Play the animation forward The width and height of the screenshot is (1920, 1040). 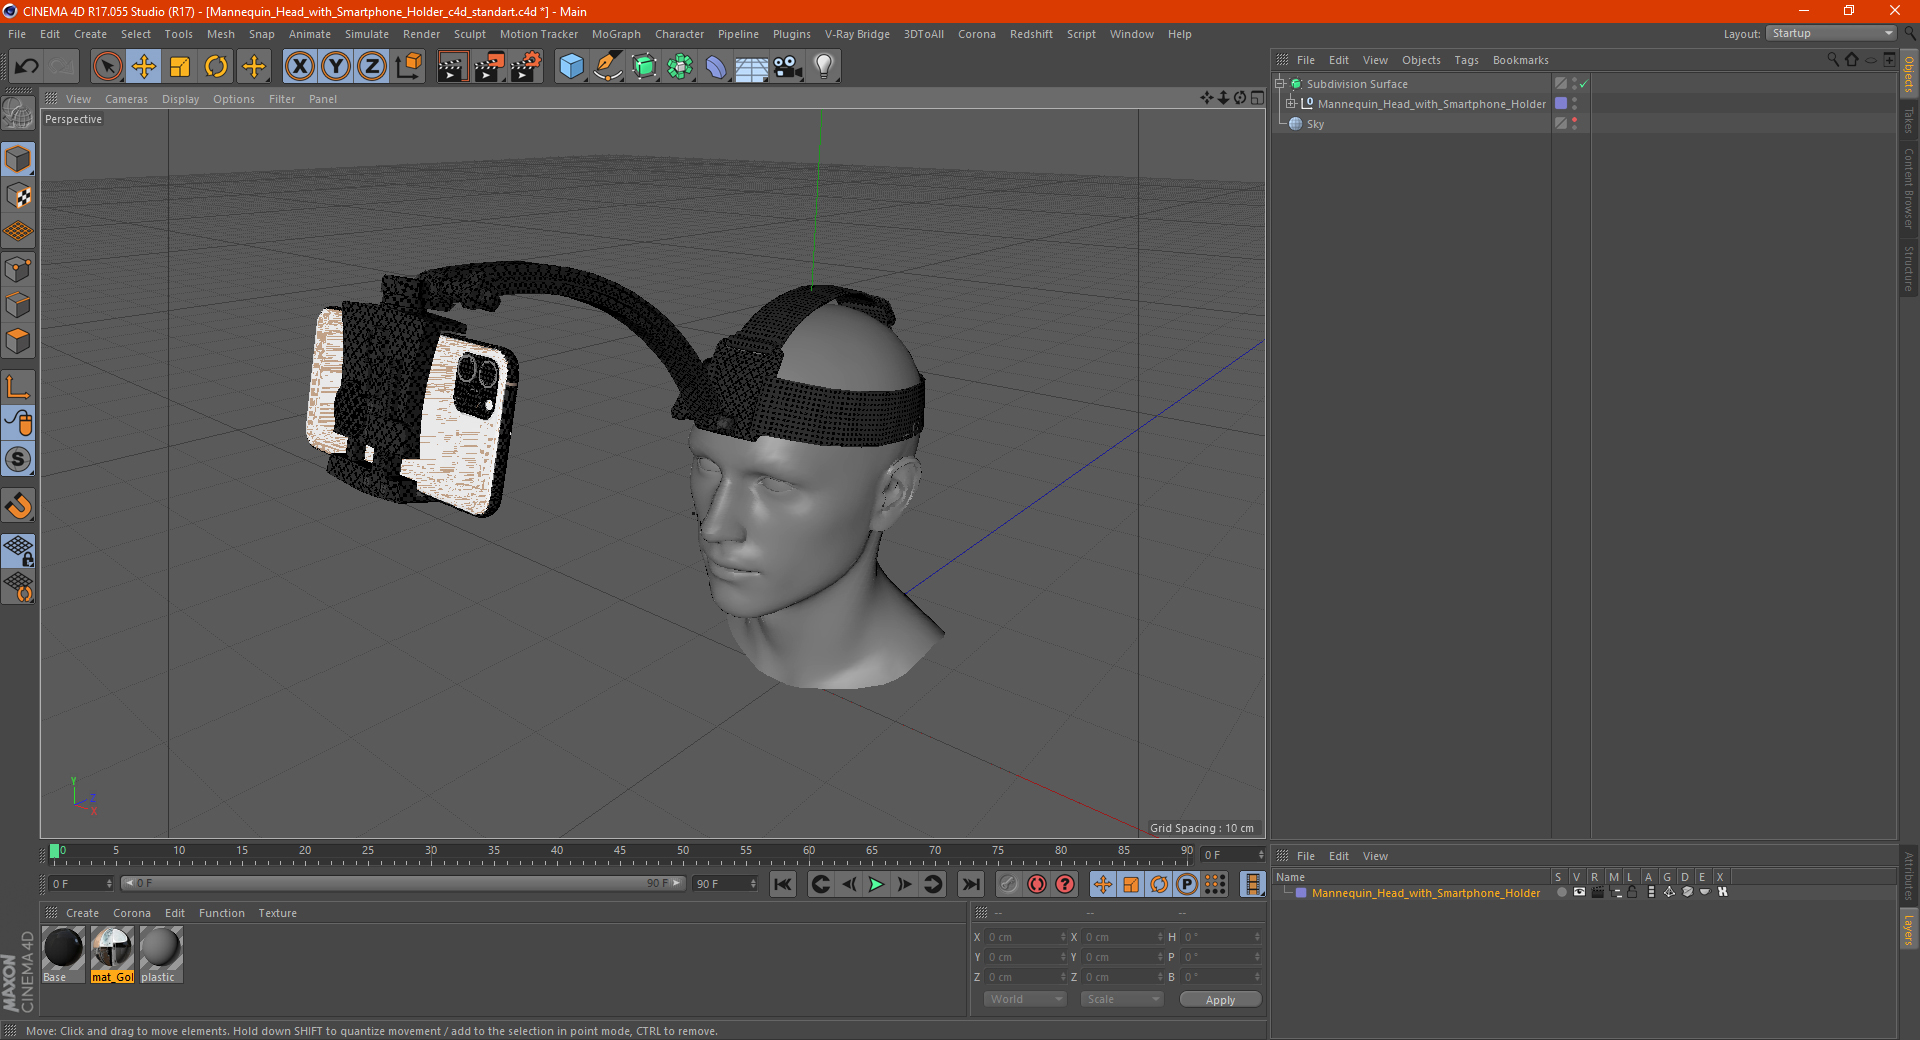876,884
